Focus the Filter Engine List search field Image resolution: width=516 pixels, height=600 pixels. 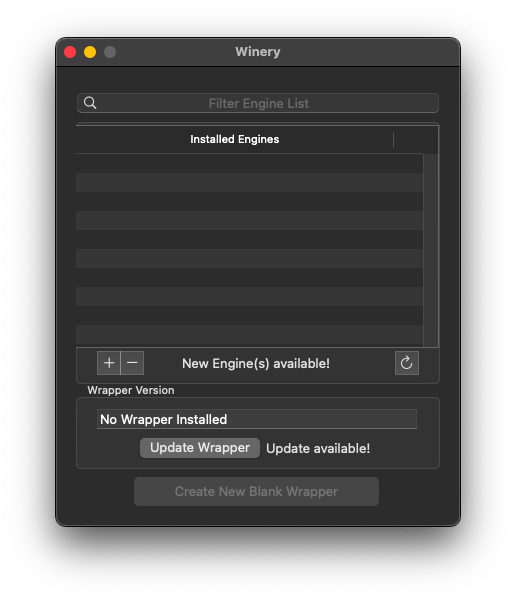258,103
